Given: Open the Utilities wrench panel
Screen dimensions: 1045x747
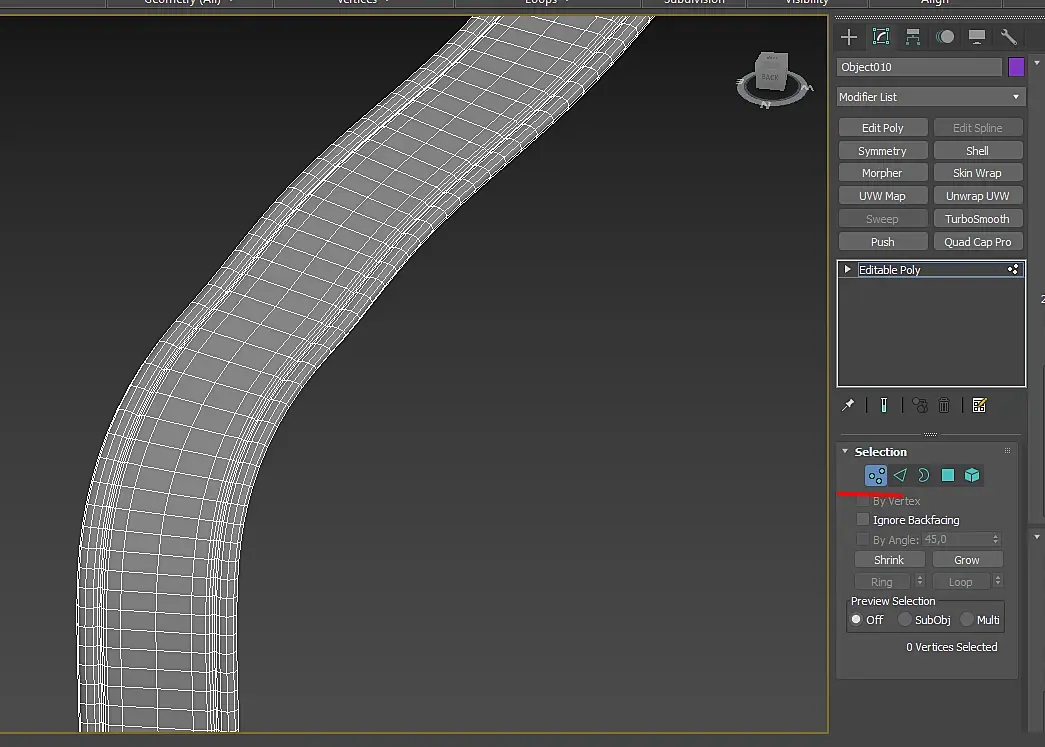Looking at the screenshot, I should click(1008, 37).
